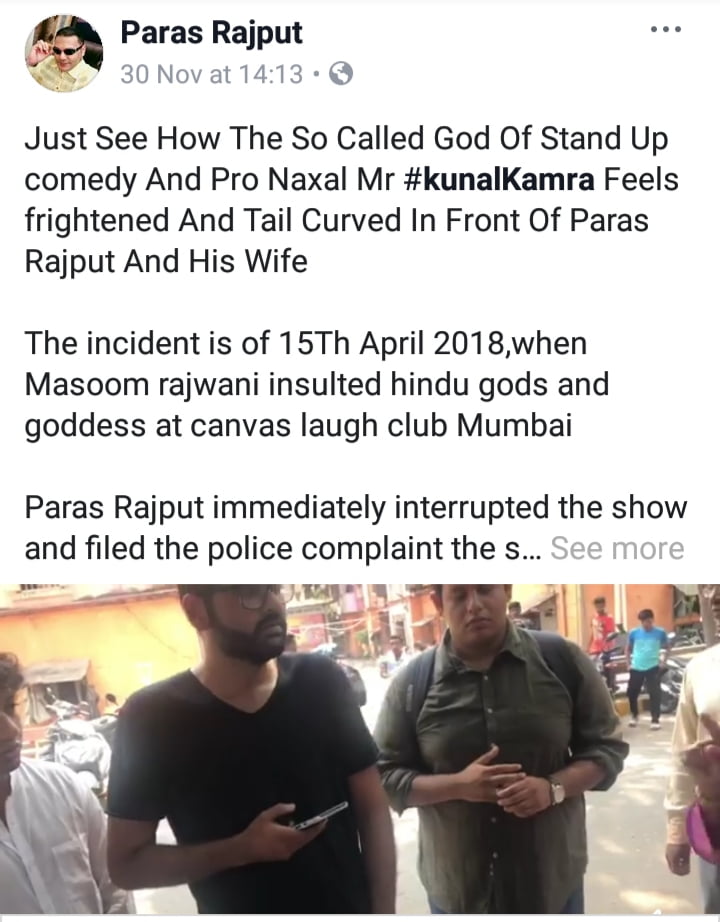Open the Paras Rajput profile name link
Viewport: 720px width, 922px height.
(211, 33)
